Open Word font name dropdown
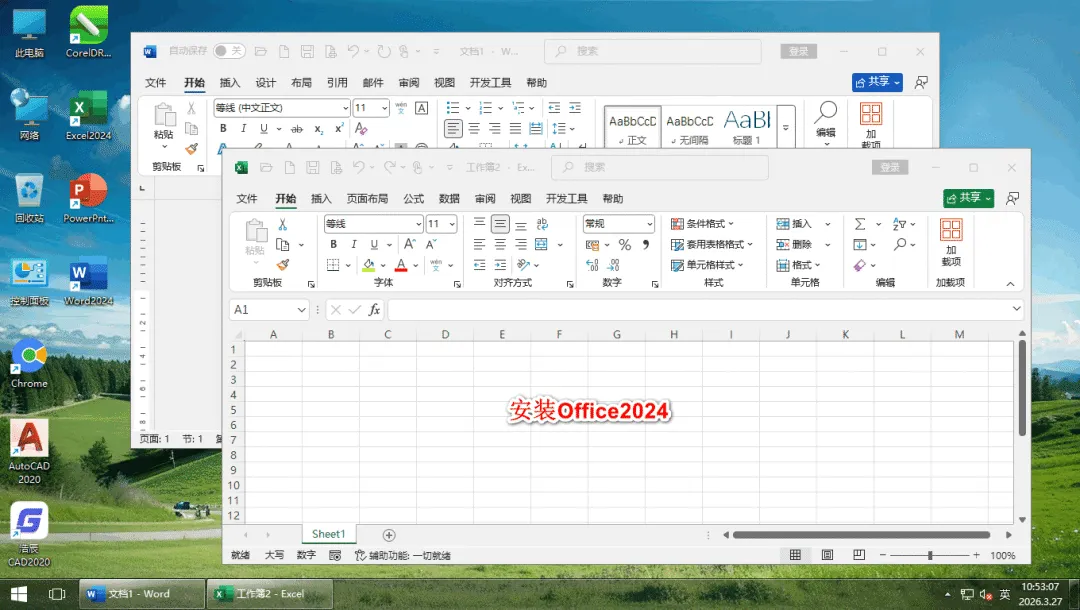This screenshot has width=1080, height=610. pos(346,107)
